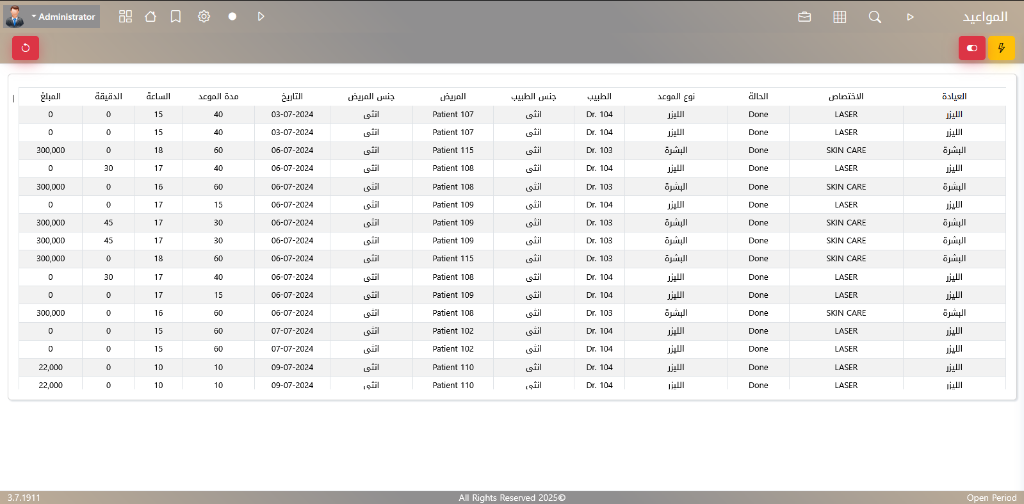This screenshot has height=504, width=1024.
Task: Go to the home icon
Action: click(x=150, y=17)
